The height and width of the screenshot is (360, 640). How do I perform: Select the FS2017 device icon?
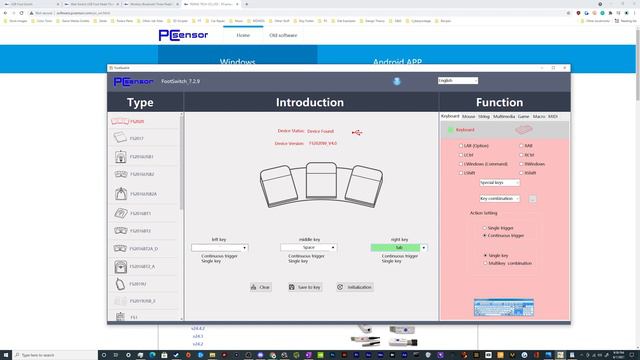[120, 138]
